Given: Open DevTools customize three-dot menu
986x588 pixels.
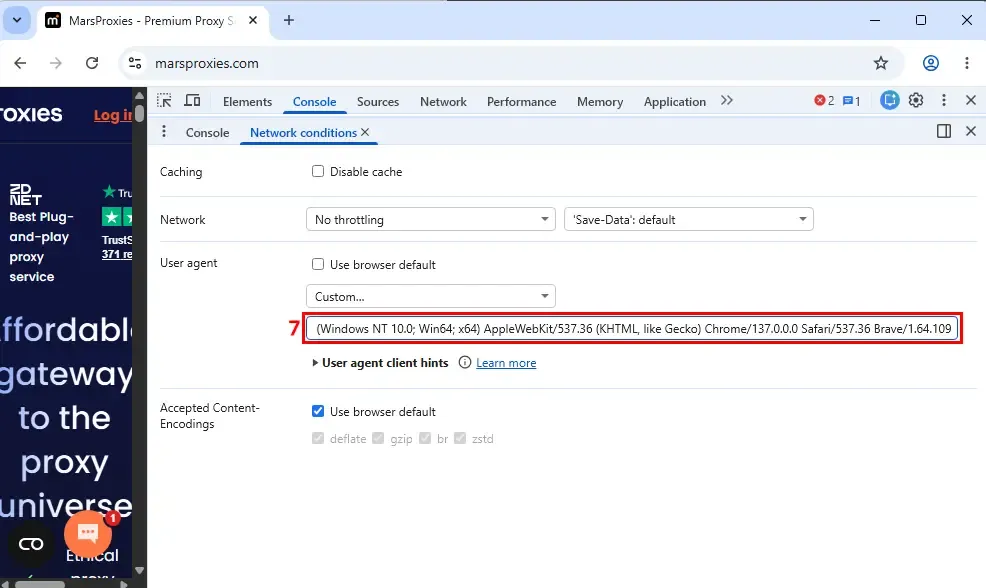Looking at the screenshot, I should (x=944, y=100).
